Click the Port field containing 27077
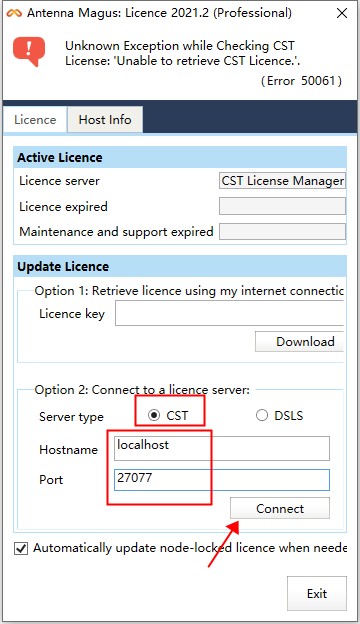The width and height of the screenshot is (360, 624). [222, 480]
